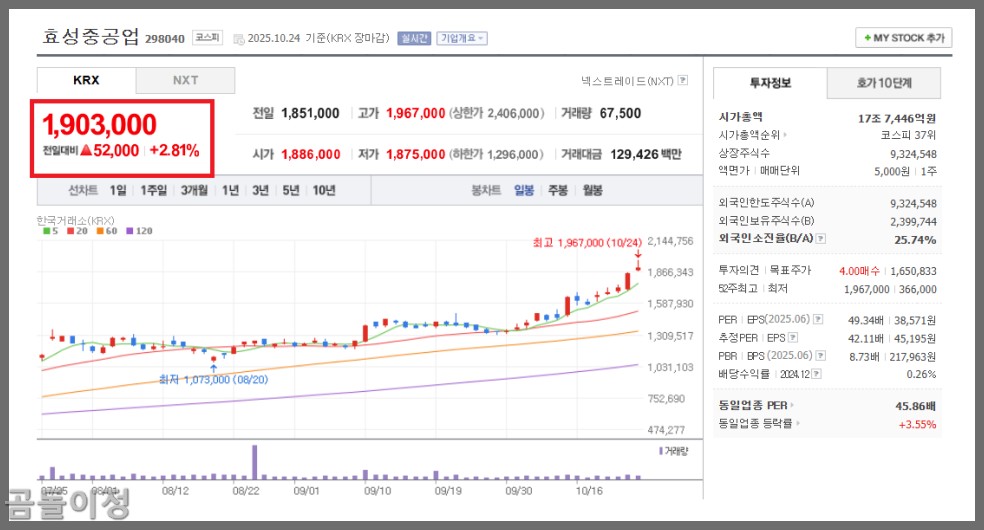Open the 투자정보 tab

(770, 83)
